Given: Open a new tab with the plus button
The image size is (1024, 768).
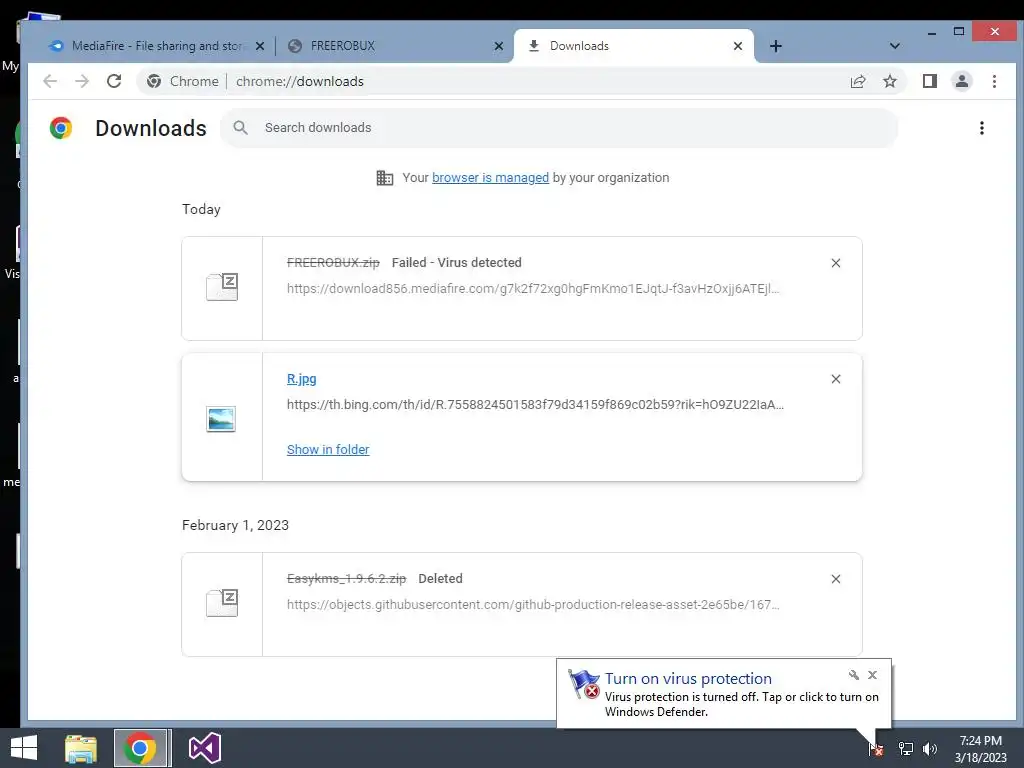Looking at the screenshot, I should click(x=775, y=46).
